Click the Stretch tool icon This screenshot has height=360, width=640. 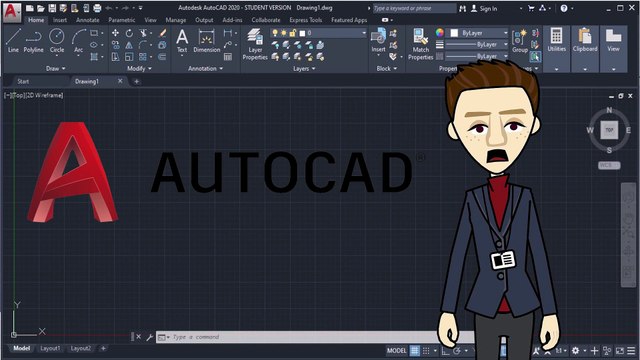(116, 57)
